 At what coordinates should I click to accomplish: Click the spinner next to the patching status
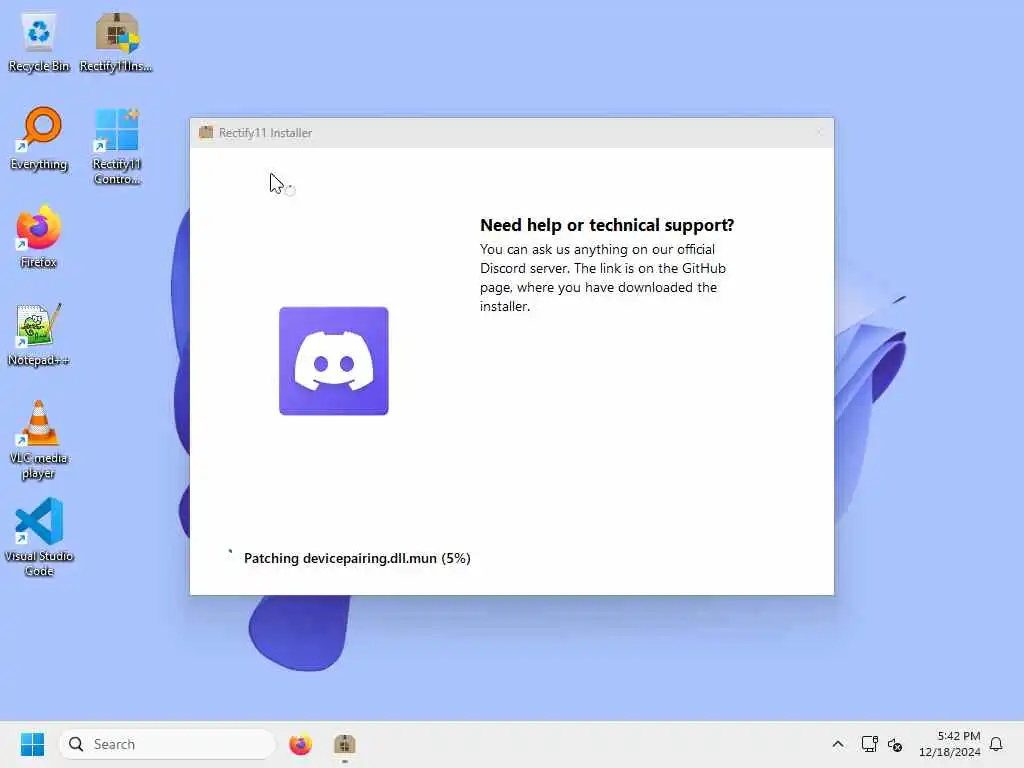(230, 557)
